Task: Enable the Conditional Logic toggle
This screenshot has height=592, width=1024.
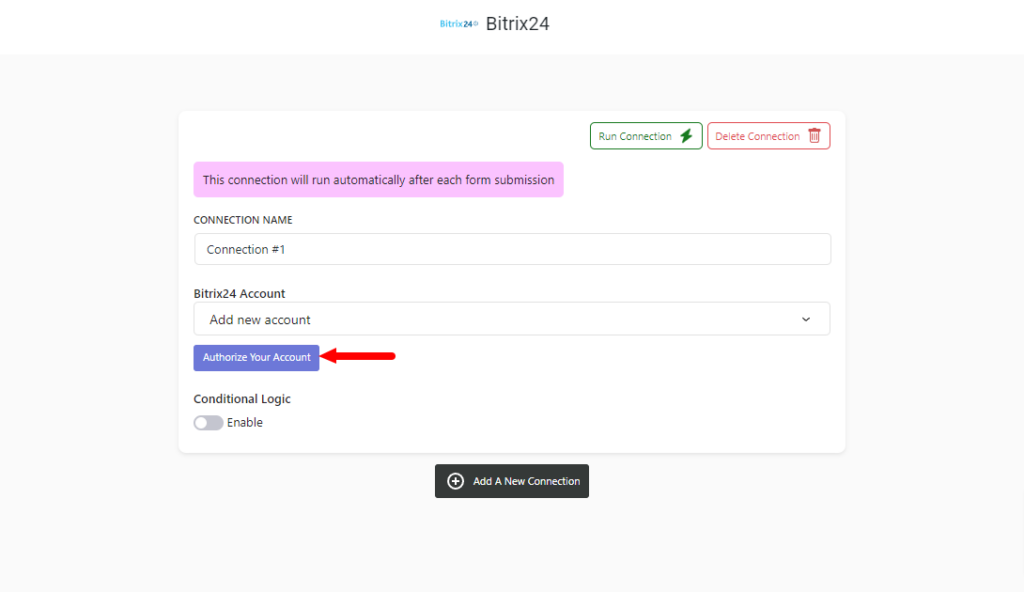Action: (x=208, y=423)
